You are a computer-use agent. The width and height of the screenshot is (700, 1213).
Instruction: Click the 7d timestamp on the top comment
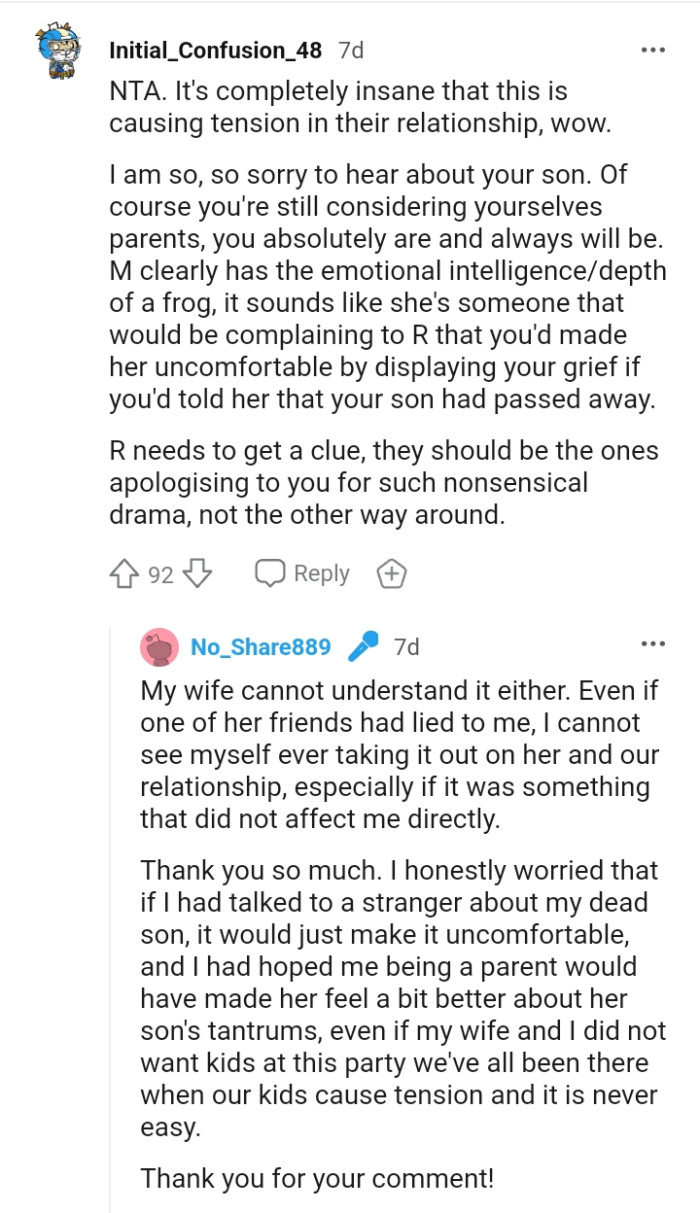click(351, 47)
